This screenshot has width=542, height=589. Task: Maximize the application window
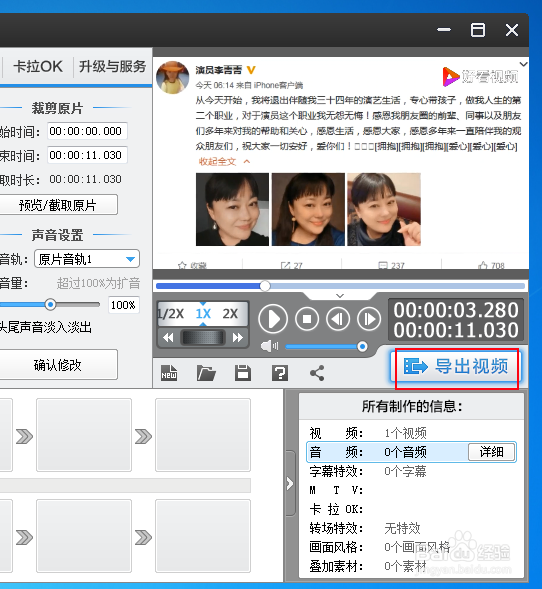pyautogui.click(x=478, y=30)
